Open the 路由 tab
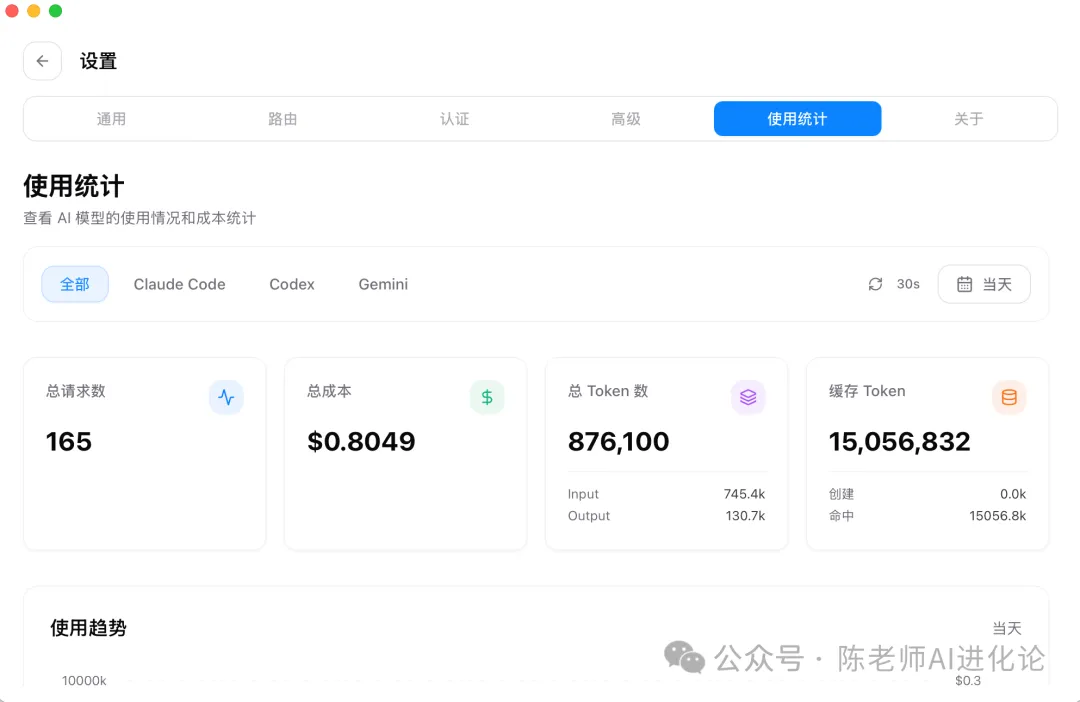The image size is (1080, 702). coord(283,119)
